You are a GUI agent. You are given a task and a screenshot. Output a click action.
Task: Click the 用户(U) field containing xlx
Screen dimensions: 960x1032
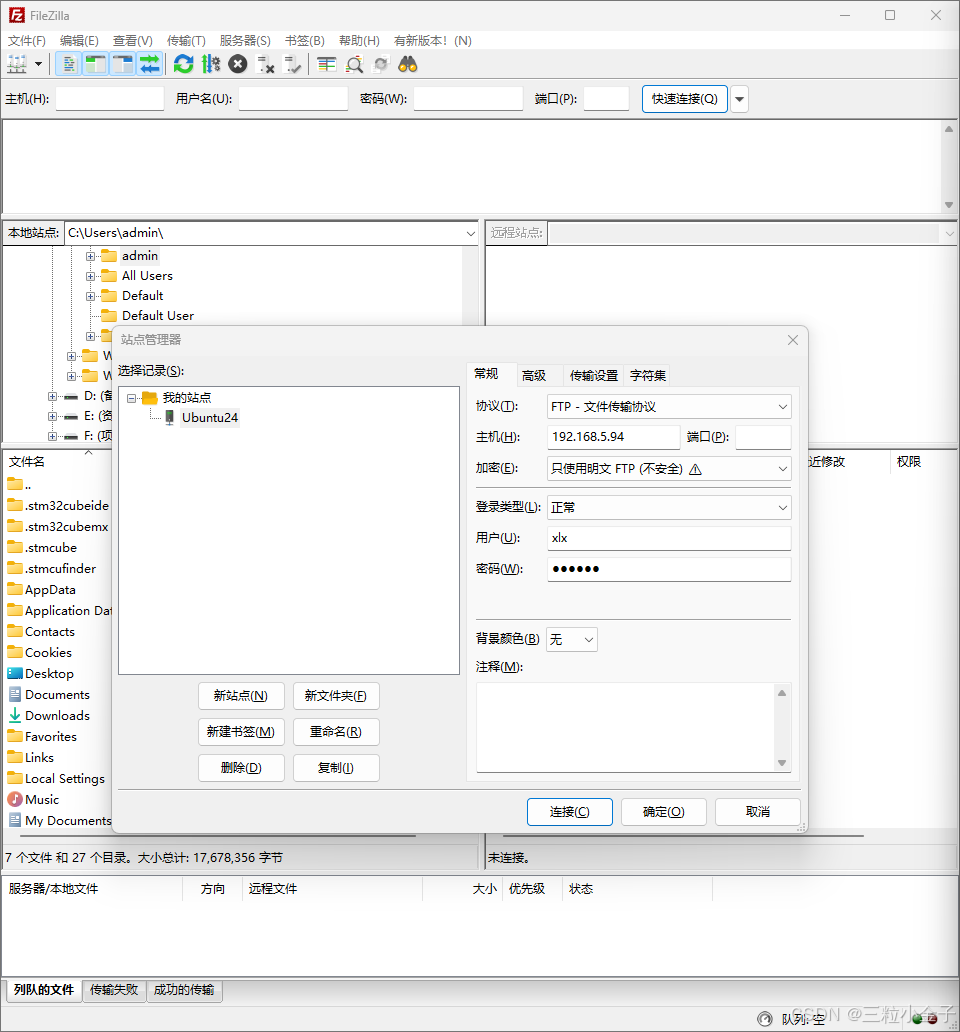(x=669, y=538)
